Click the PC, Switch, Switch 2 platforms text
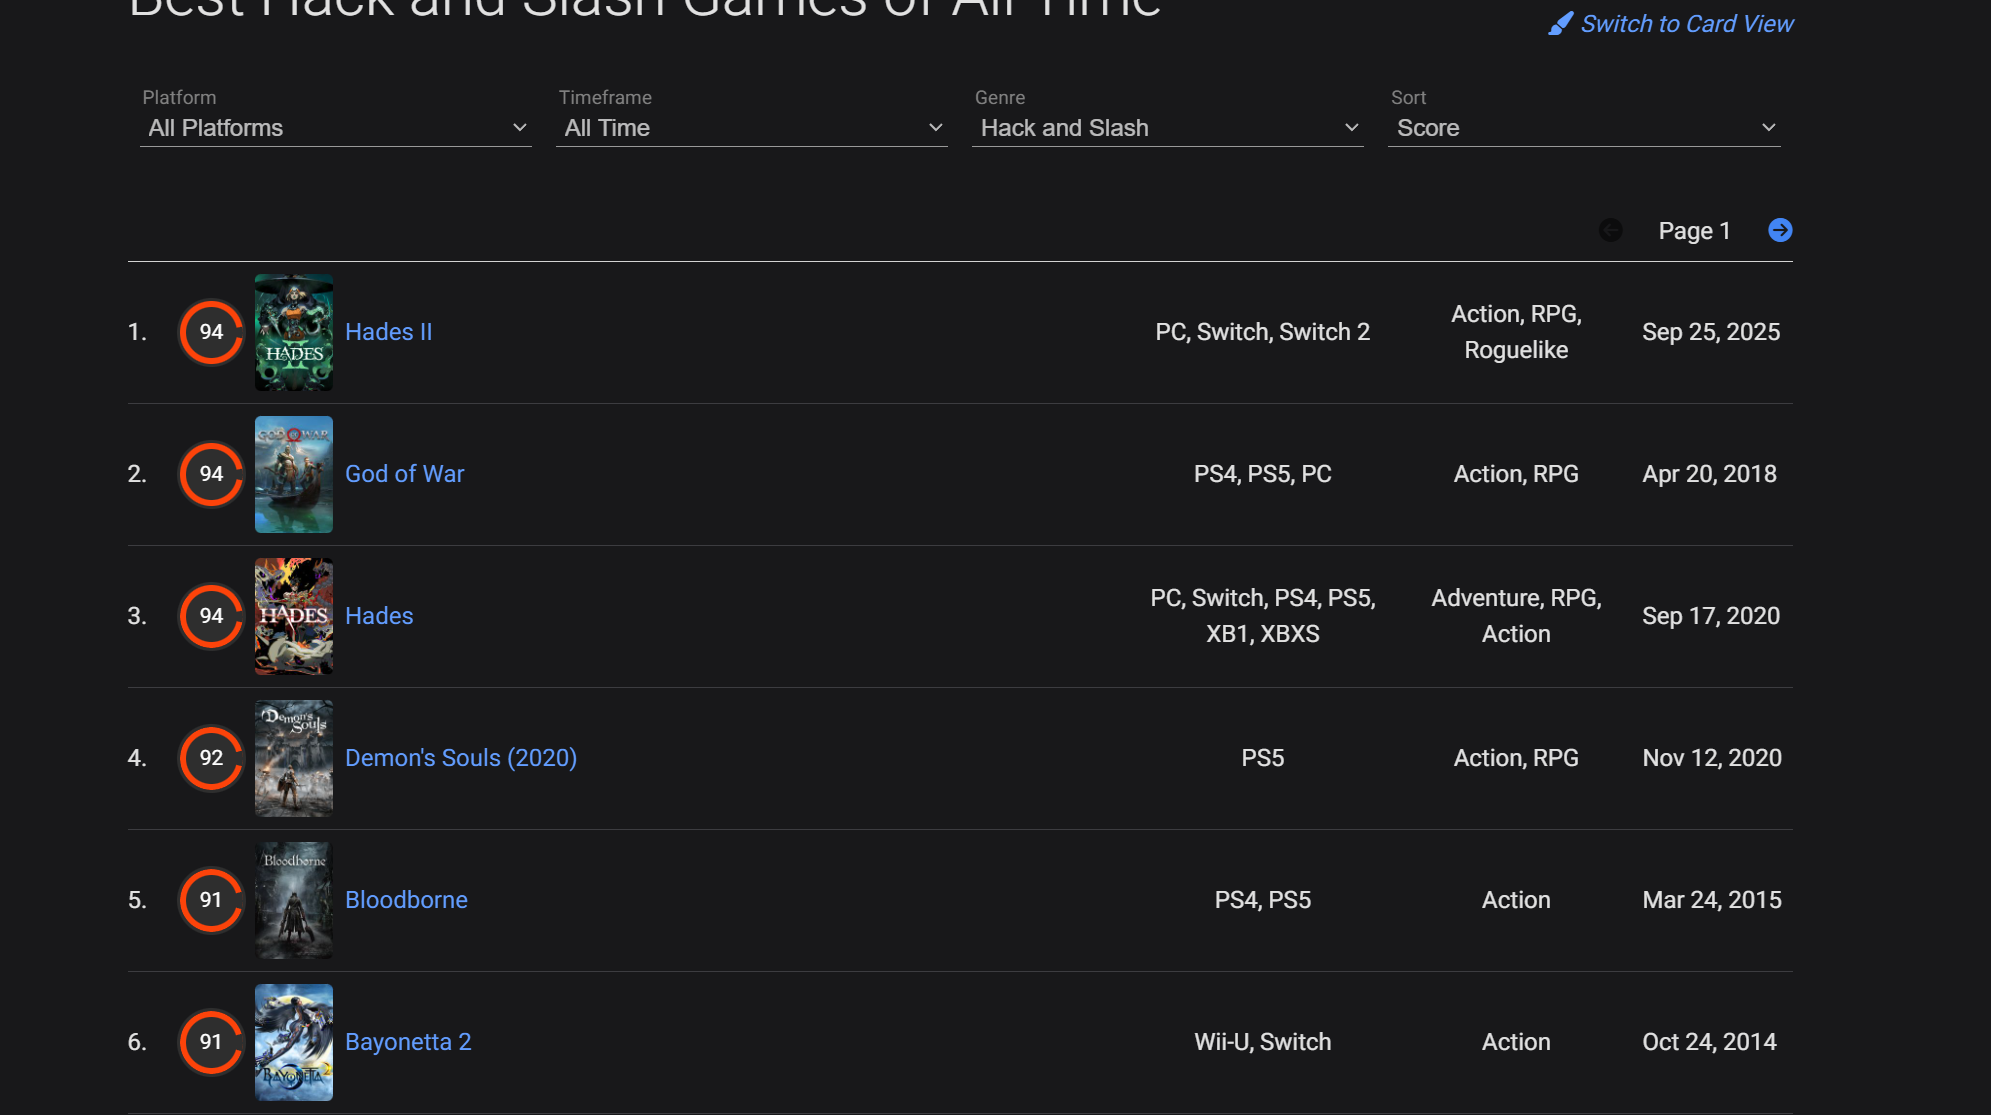Viewport: 1991px width, 1115px height. [x=1263, y=332]
